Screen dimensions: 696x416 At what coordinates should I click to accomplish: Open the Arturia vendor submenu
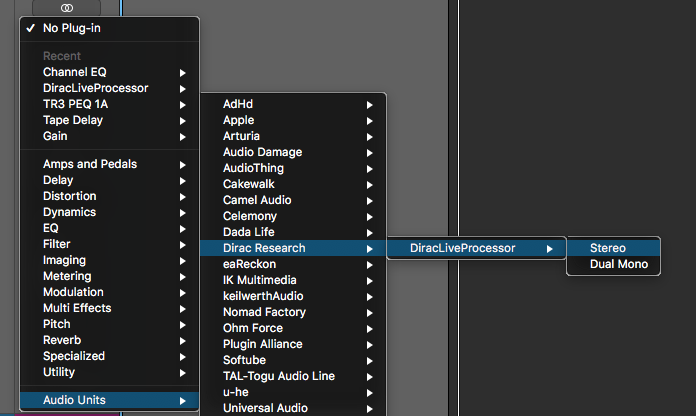click(241, 136)
